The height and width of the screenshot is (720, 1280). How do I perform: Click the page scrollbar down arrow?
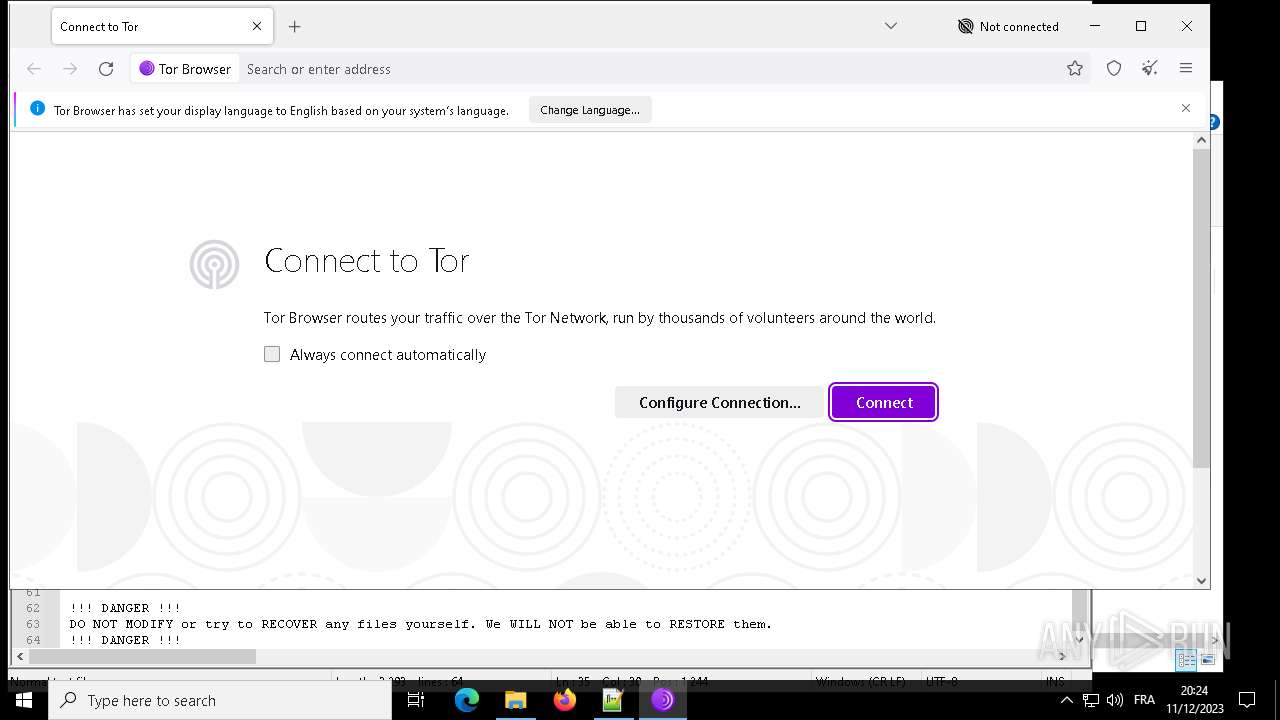tap(1202, 580)
